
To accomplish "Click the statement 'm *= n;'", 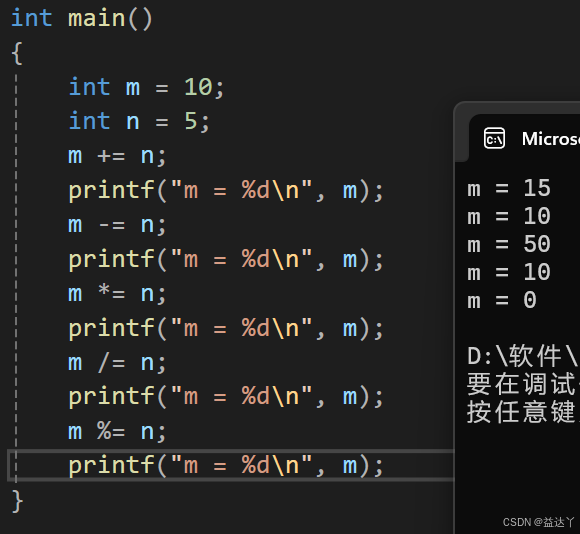I will point(117,294).
